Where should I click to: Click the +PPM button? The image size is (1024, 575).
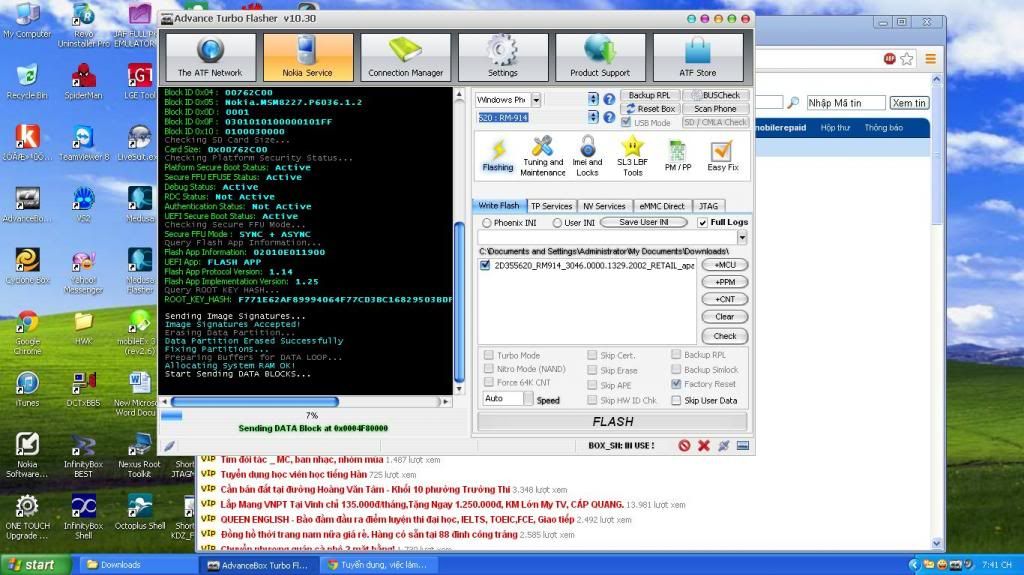(x=725, y=282)
